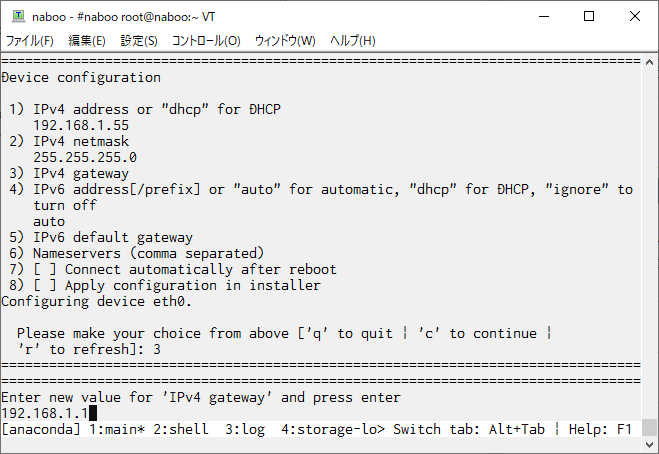Open the ウィンドウ(W) menu
The width and height of the screenshot is (659, 454).
pos(285,41)
